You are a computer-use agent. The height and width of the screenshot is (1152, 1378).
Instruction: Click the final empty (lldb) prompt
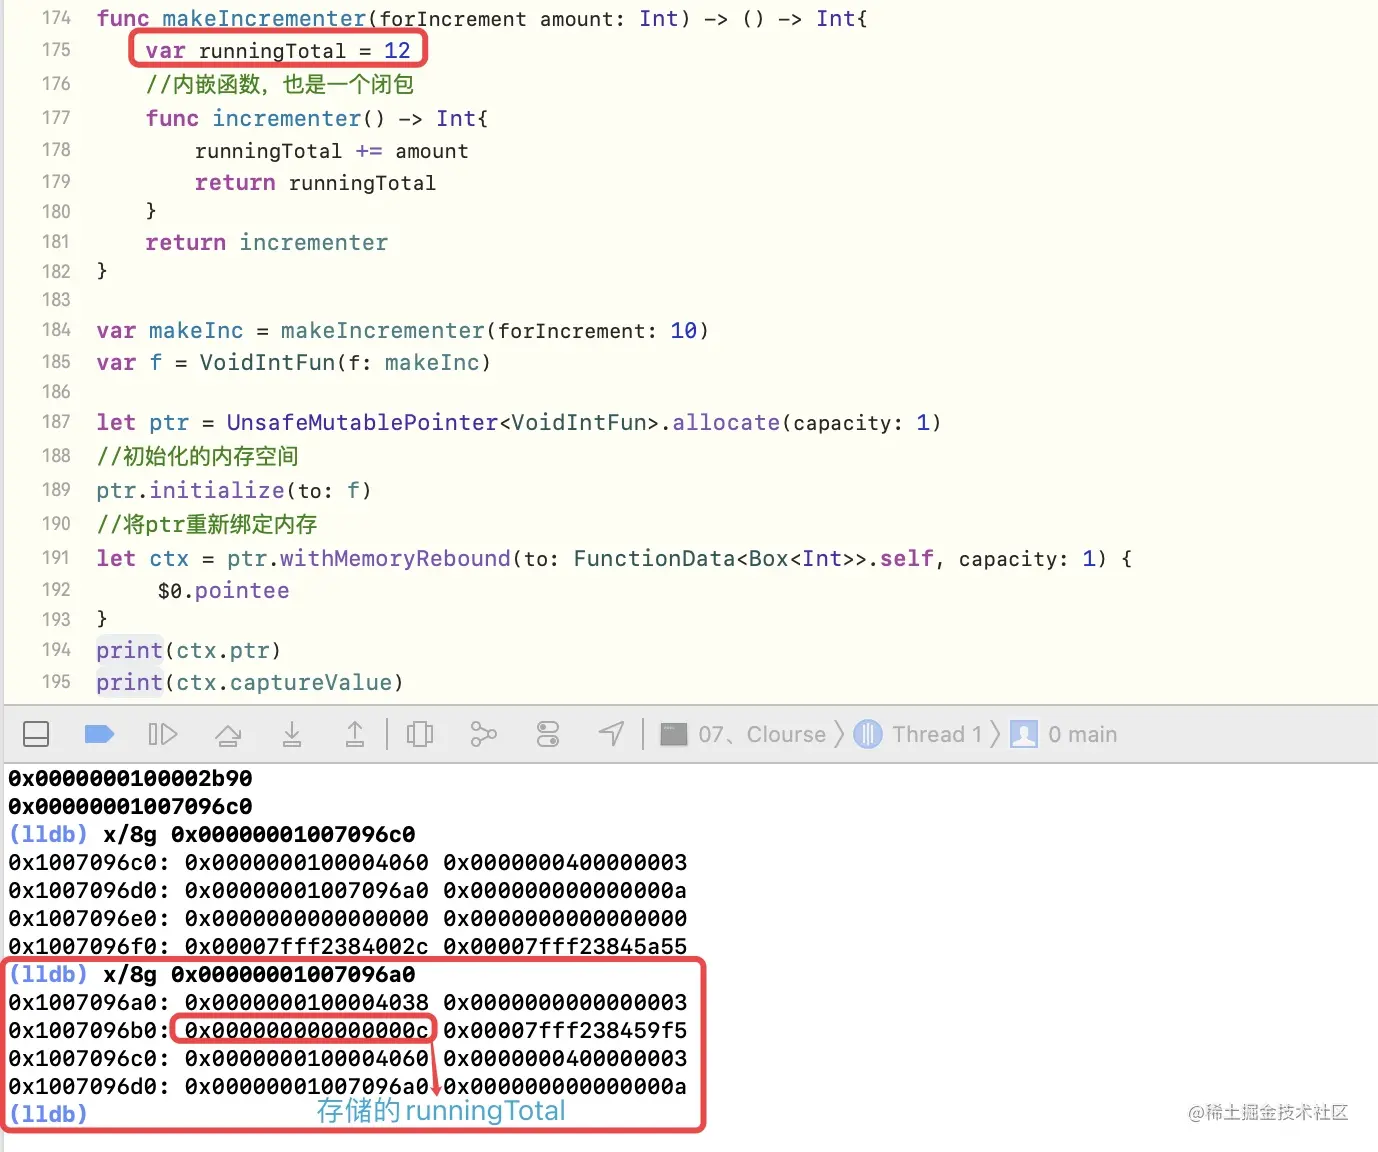(x=48, y=1114)
